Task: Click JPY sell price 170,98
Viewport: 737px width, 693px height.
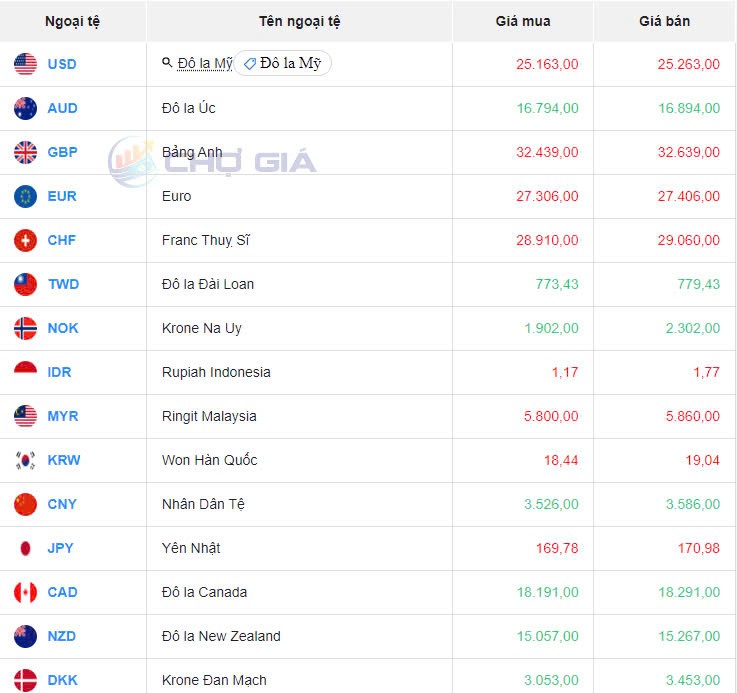Action: (698, 548)
